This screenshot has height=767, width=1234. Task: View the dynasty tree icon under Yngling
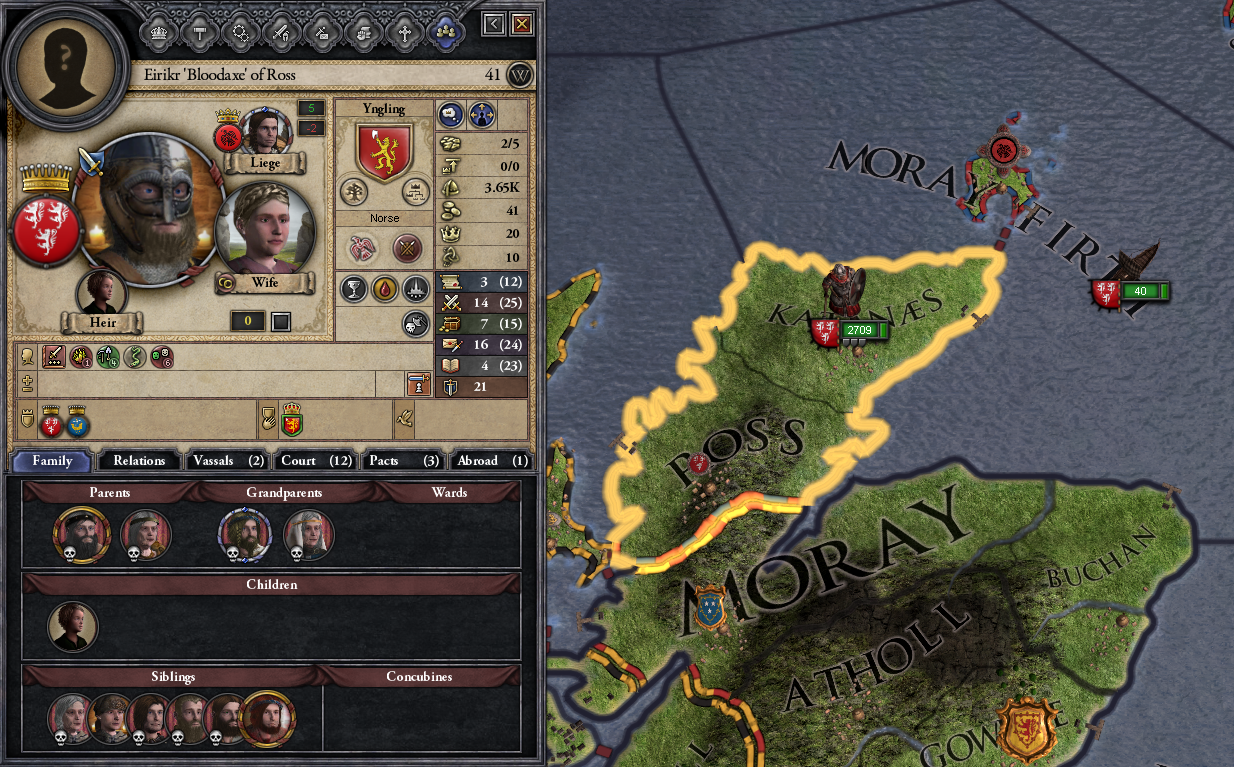pyautogui.click(x=353, y=191)
